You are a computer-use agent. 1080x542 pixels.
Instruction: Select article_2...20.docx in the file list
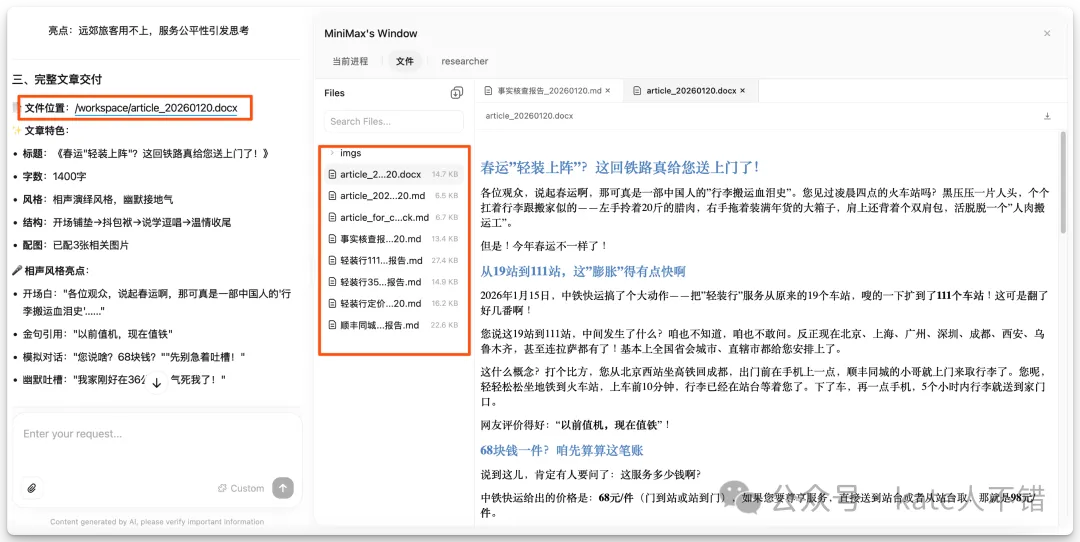(381, 174)
